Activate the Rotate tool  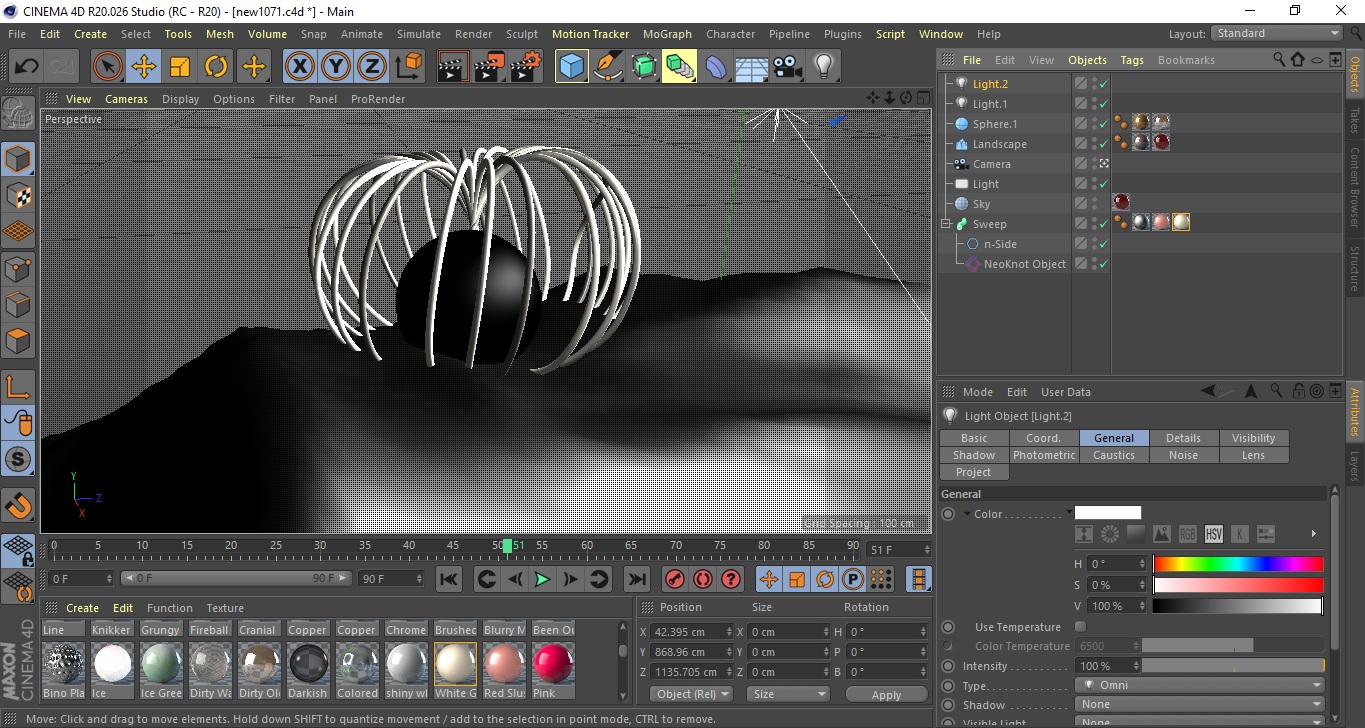216,67
